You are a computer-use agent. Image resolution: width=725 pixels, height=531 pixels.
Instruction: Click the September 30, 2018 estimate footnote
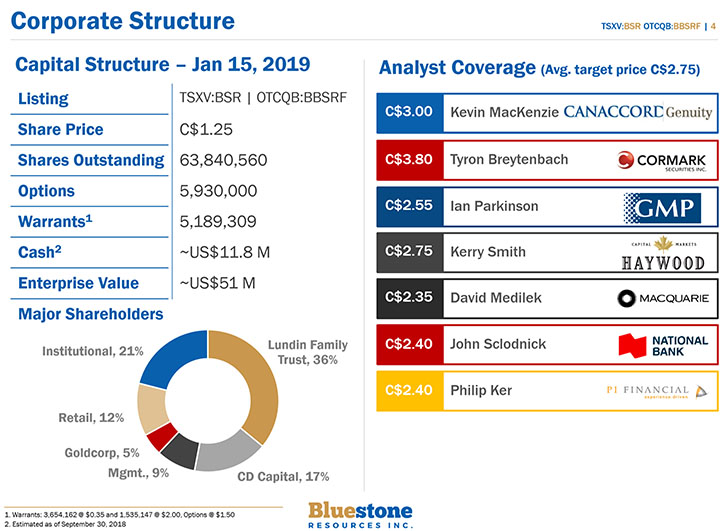[65, 524]
